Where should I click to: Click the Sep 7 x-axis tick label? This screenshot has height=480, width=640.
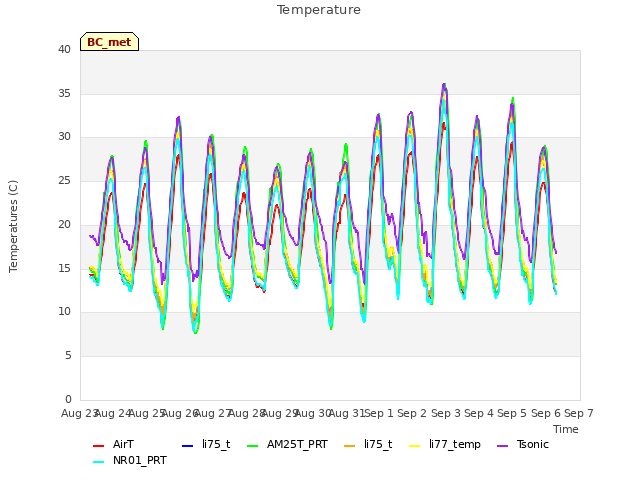(x=579, y=413)
